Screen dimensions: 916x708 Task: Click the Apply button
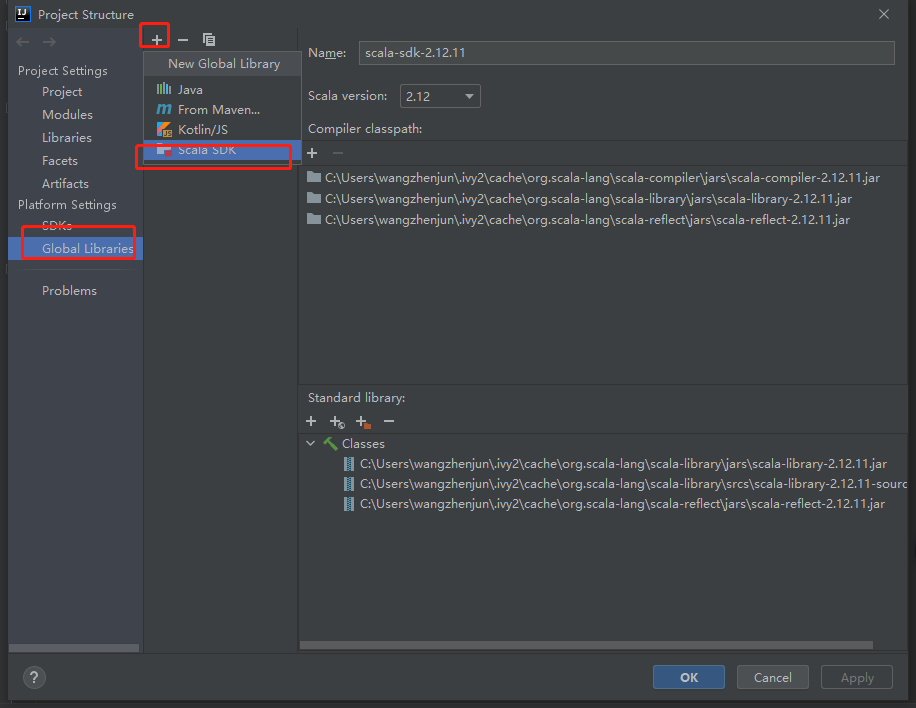coord(857,678)
